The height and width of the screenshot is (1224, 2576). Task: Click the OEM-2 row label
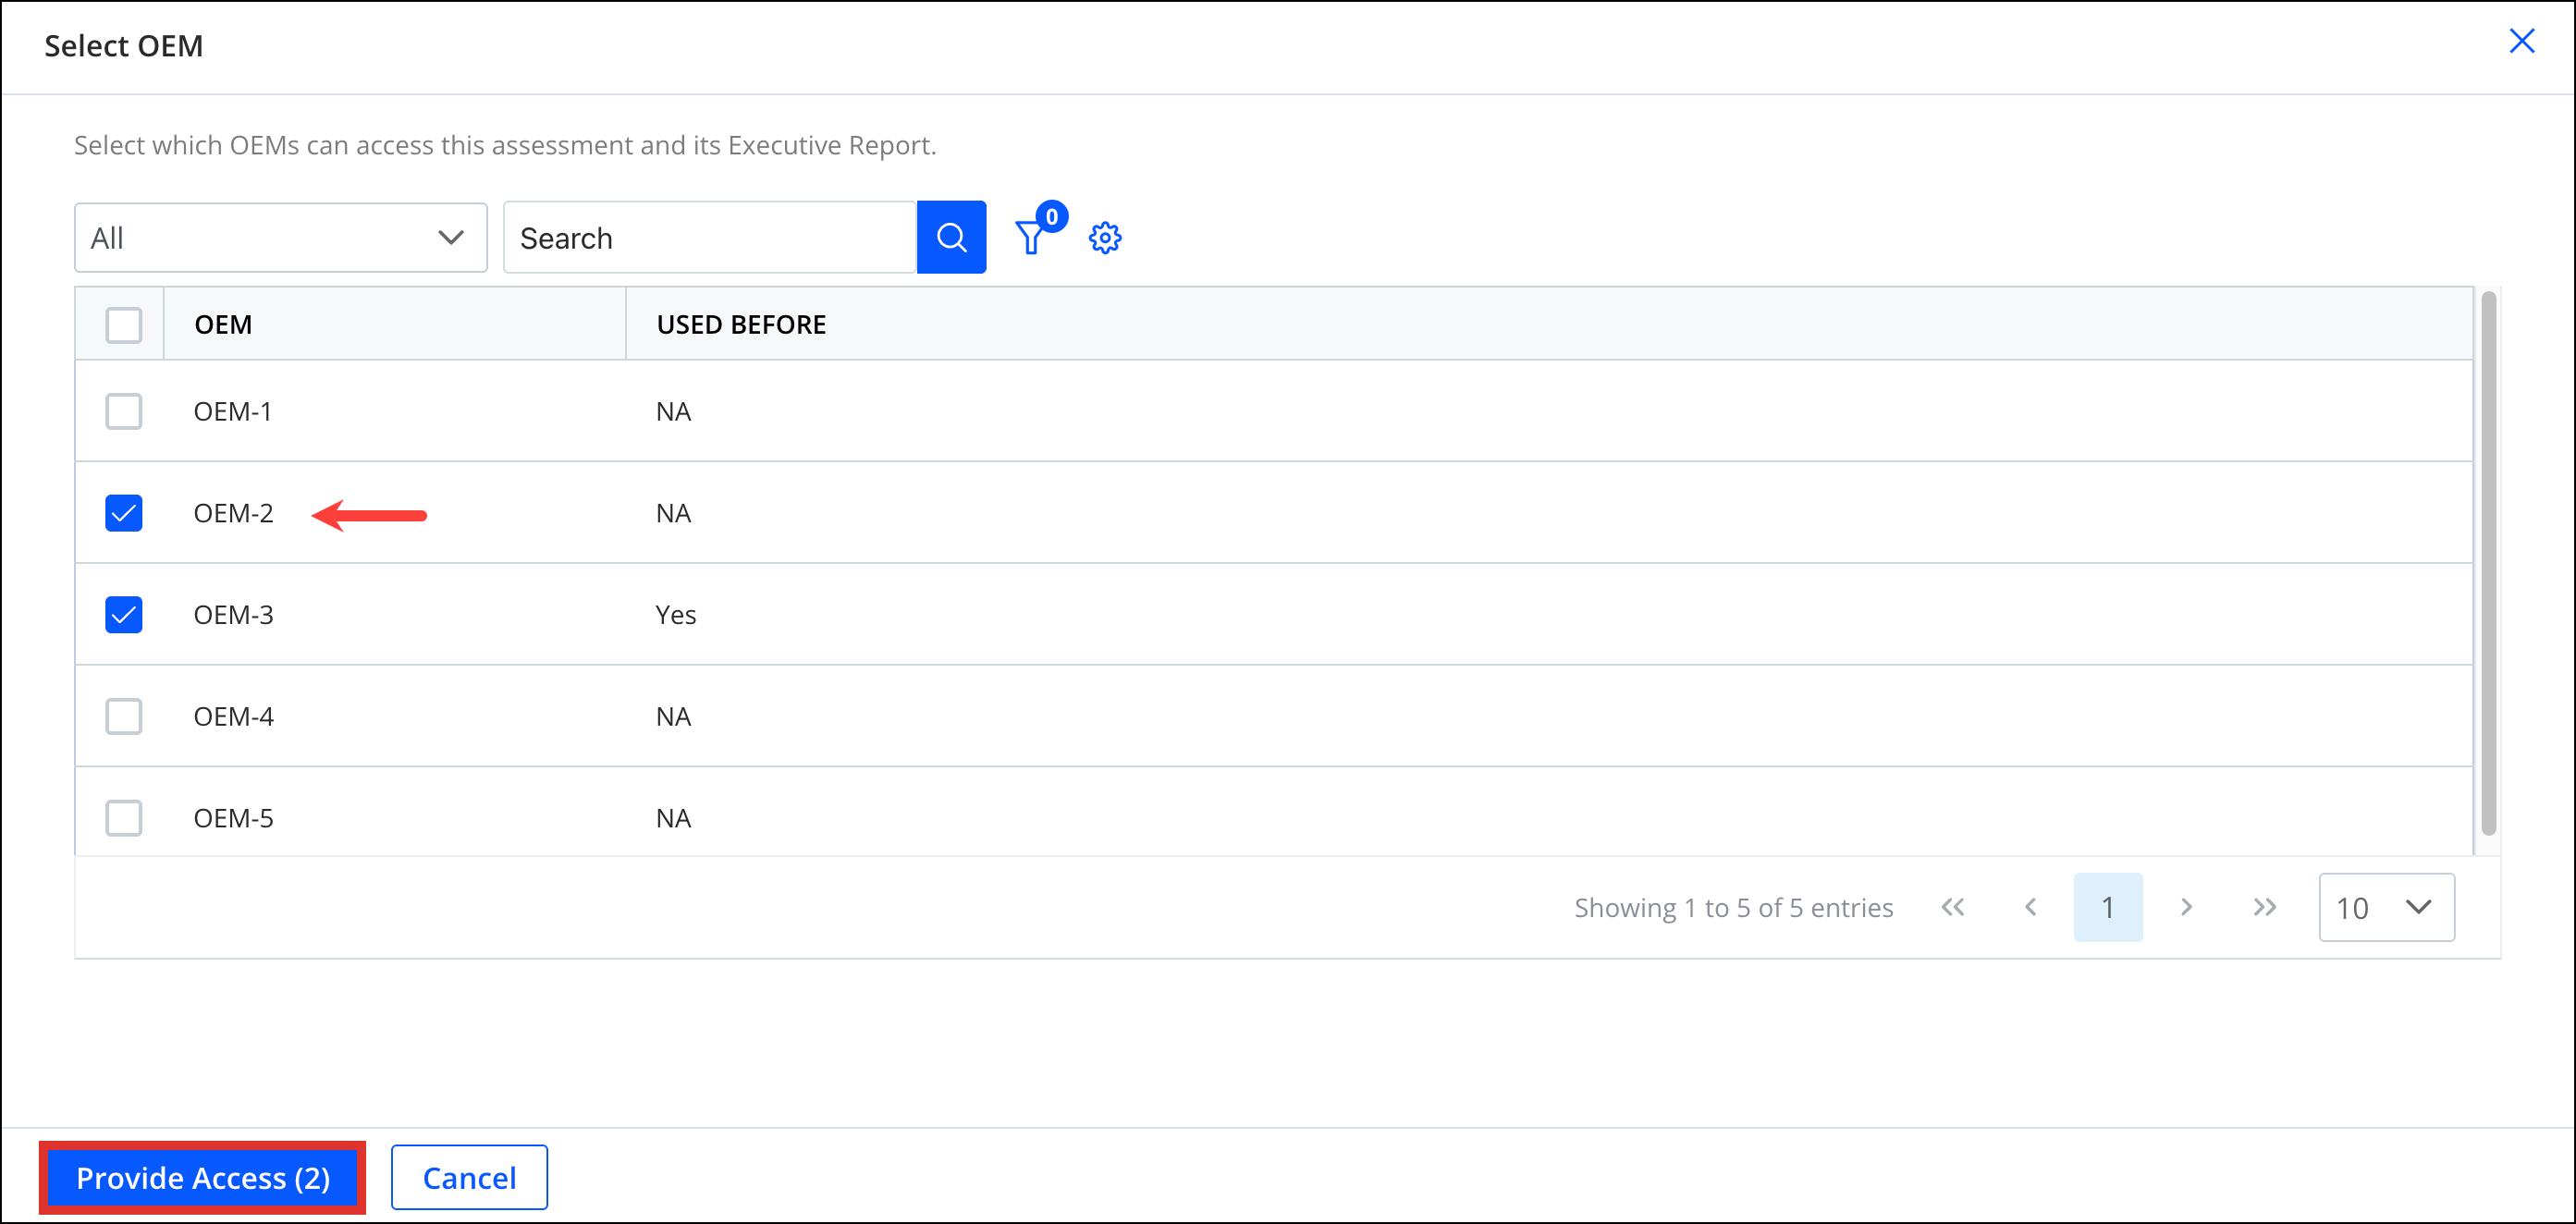[x=233, y=513]
